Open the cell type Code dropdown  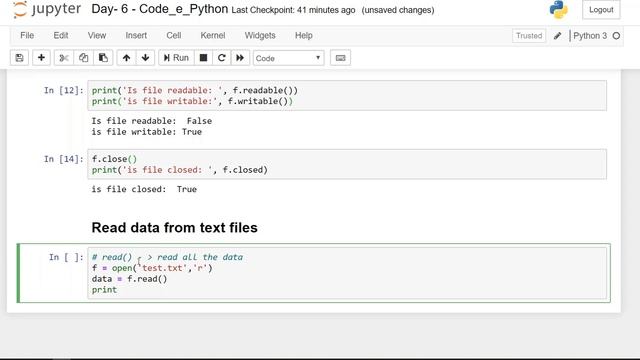pos(289,58)
